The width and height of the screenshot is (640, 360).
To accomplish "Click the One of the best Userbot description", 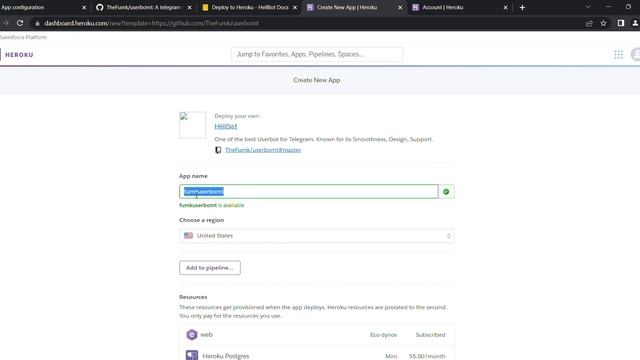I will [324, 139].
